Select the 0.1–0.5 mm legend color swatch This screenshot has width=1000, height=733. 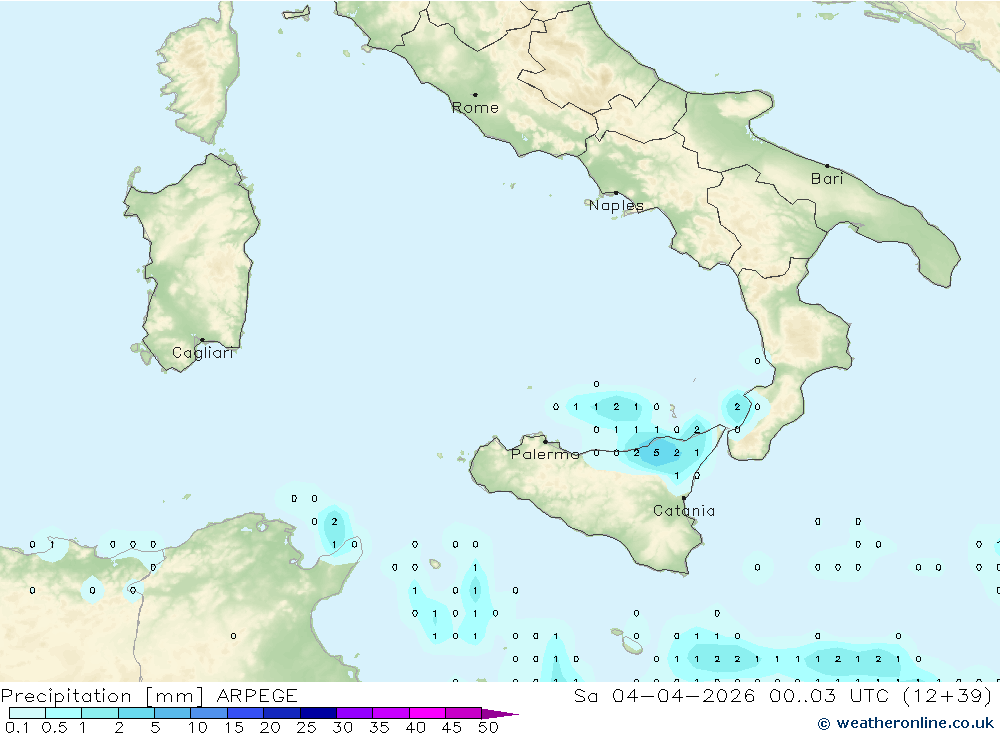pos(27,713)
